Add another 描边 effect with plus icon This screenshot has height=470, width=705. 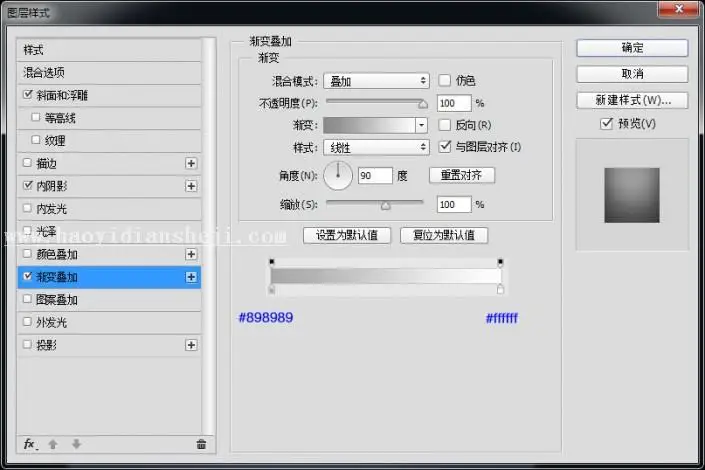tap(191, 163)
